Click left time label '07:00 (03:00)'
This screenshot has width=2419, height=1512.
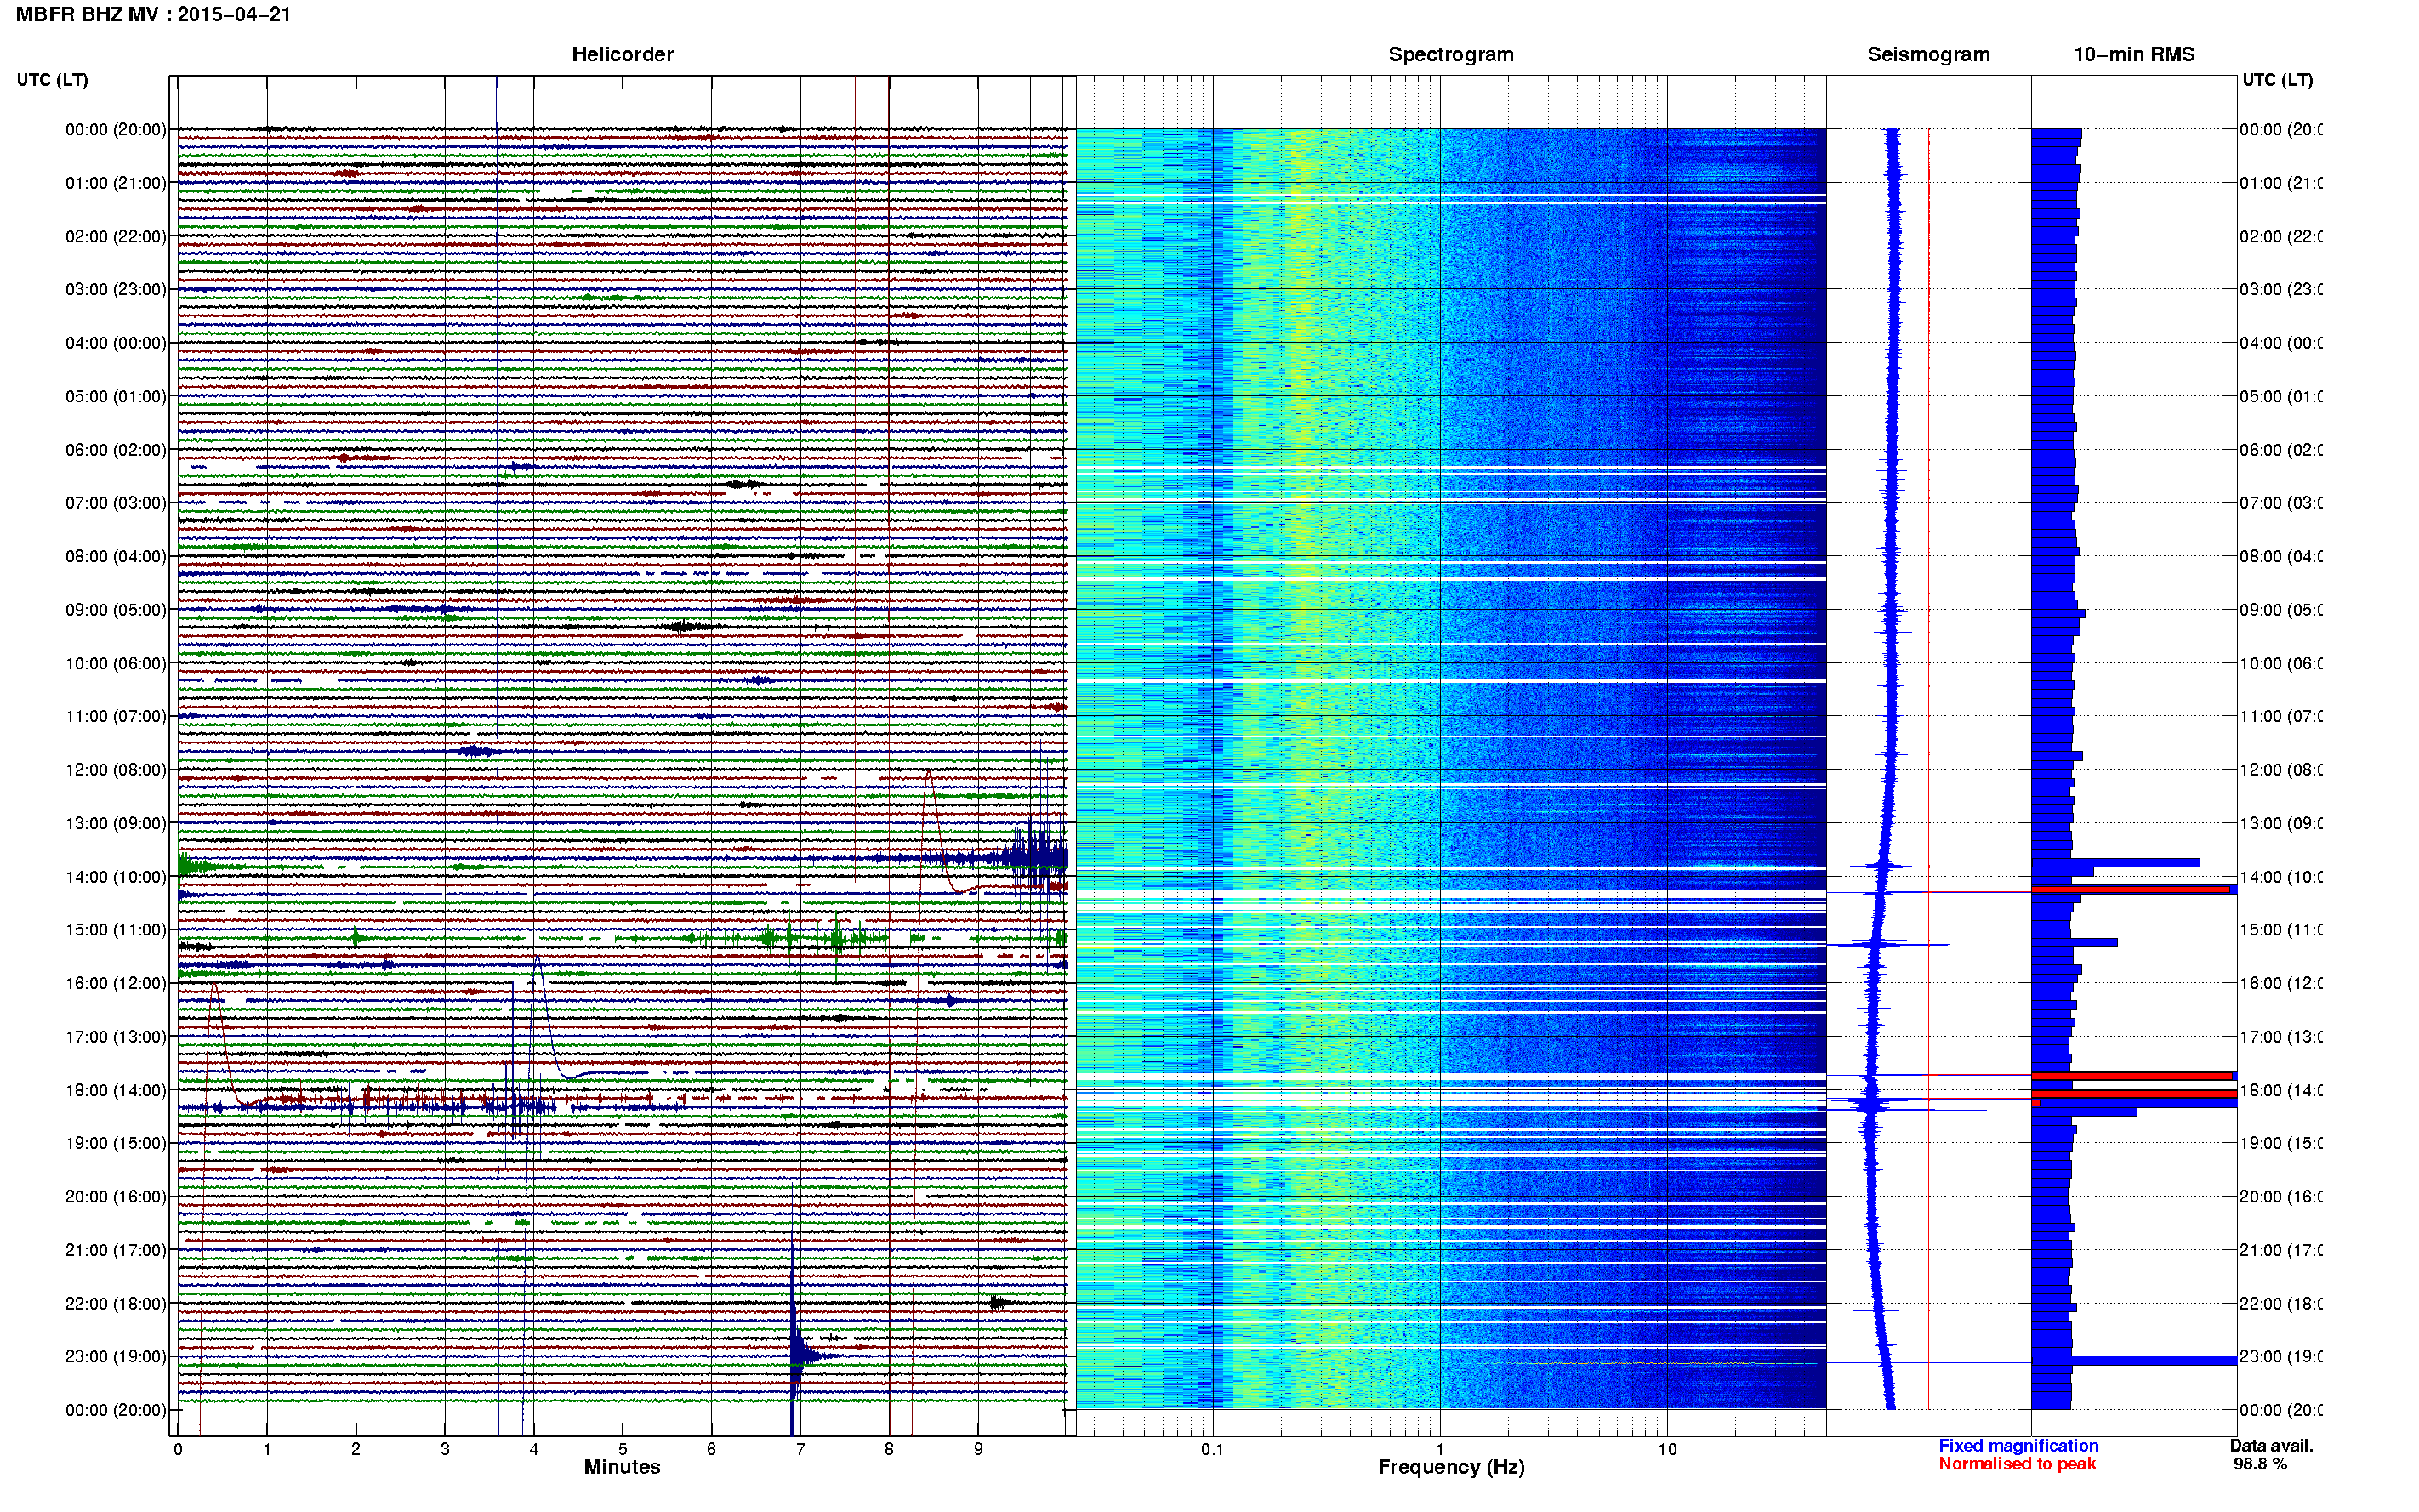tap(116, 502)
